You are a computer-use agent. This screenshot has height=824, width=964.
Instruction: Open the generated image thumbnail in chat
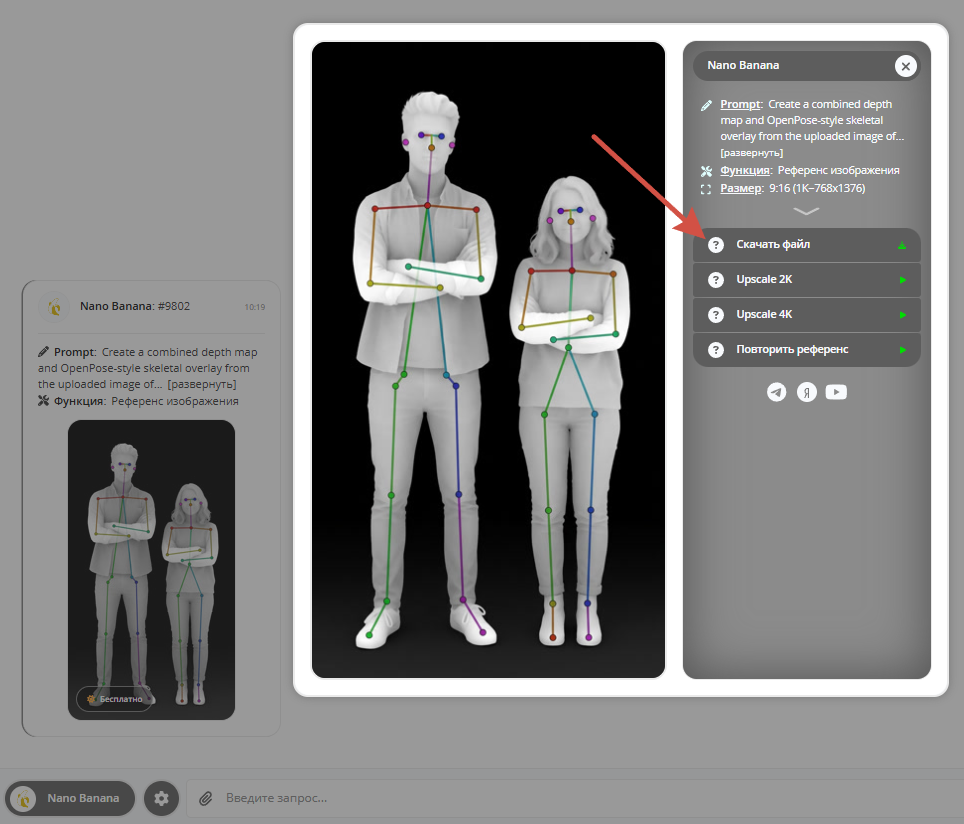[151, 569]
